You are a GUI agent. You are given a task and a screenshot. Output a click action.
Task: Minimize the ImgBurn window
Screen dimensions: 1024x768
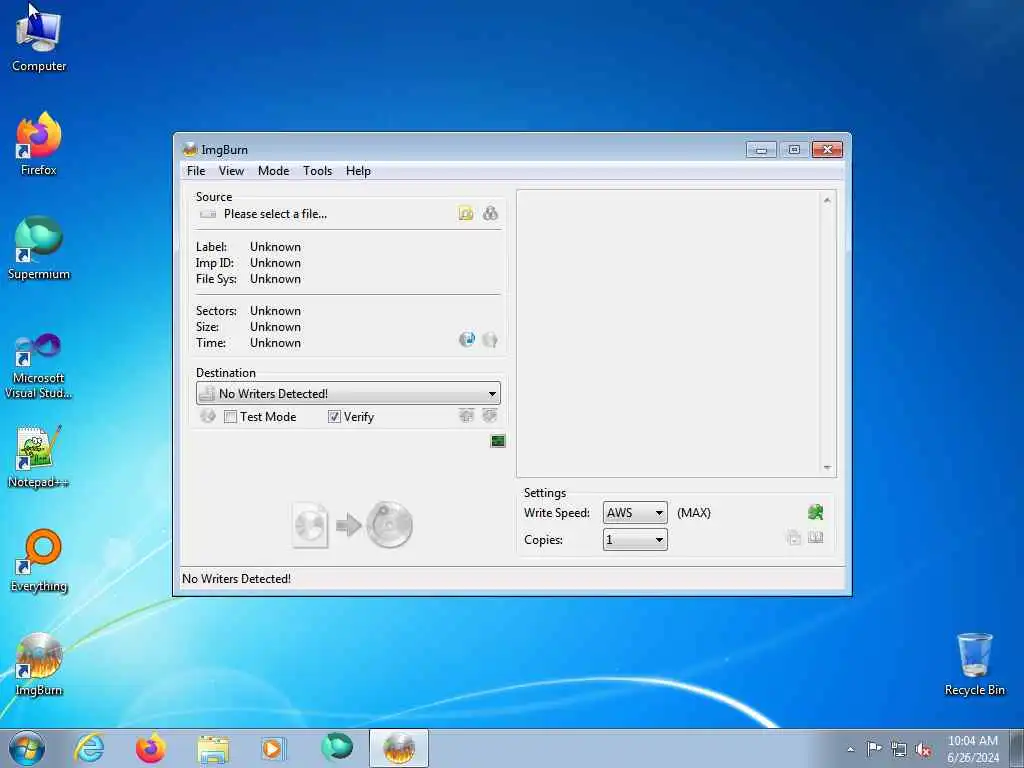[761, 150]
